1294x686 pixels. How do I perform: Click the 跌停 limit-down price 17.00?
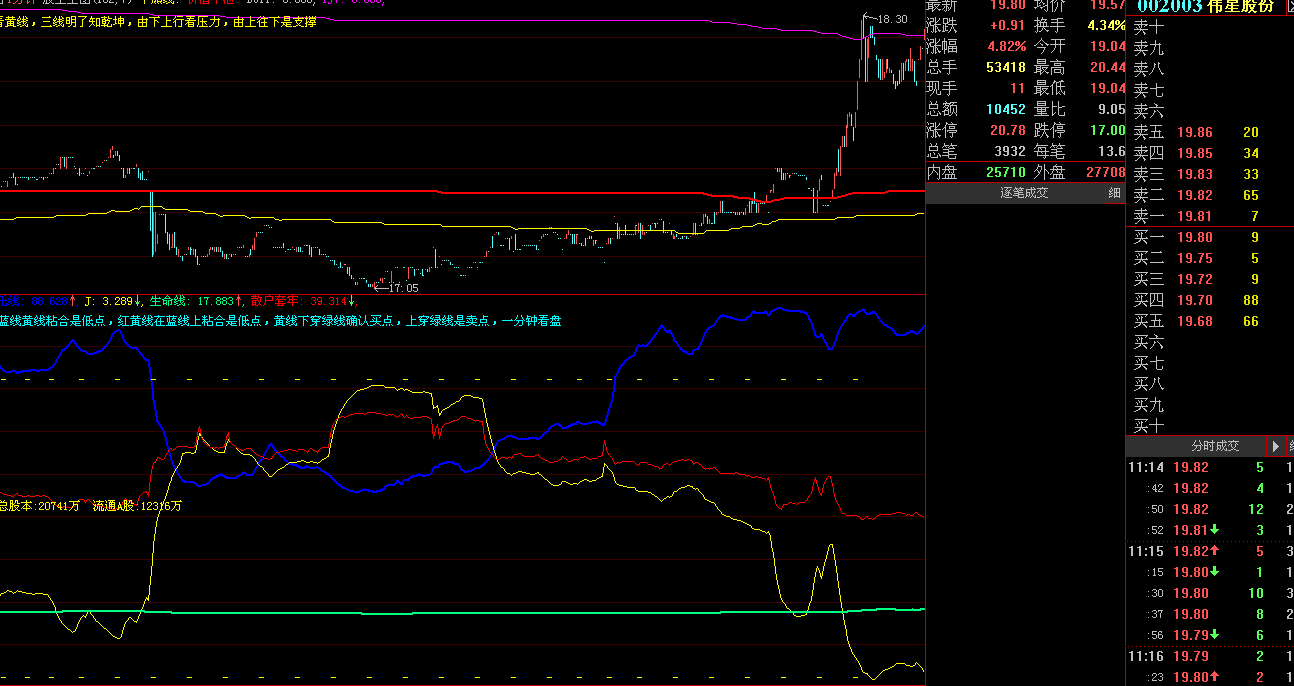click(1108, 130)
